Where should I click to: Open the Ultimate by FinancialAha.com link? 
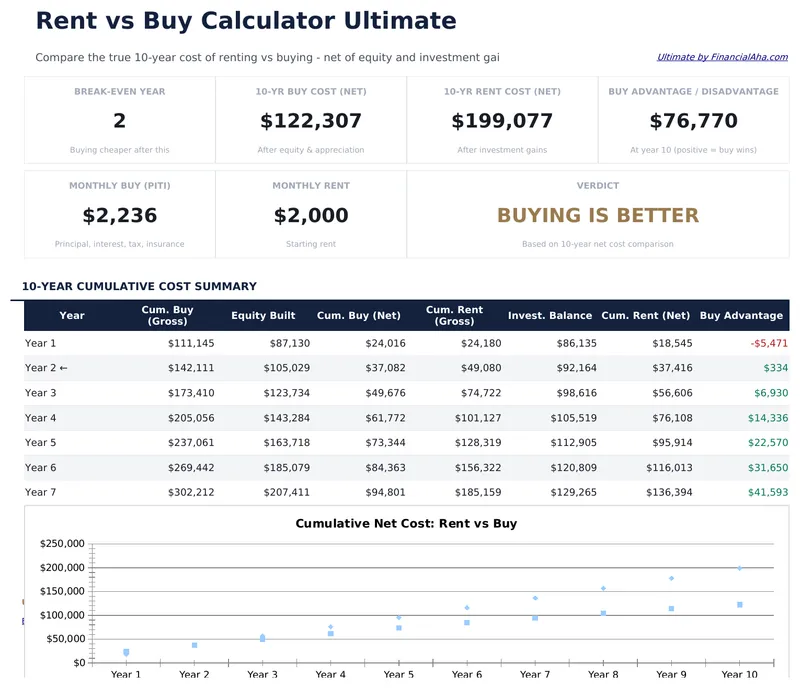720,57
